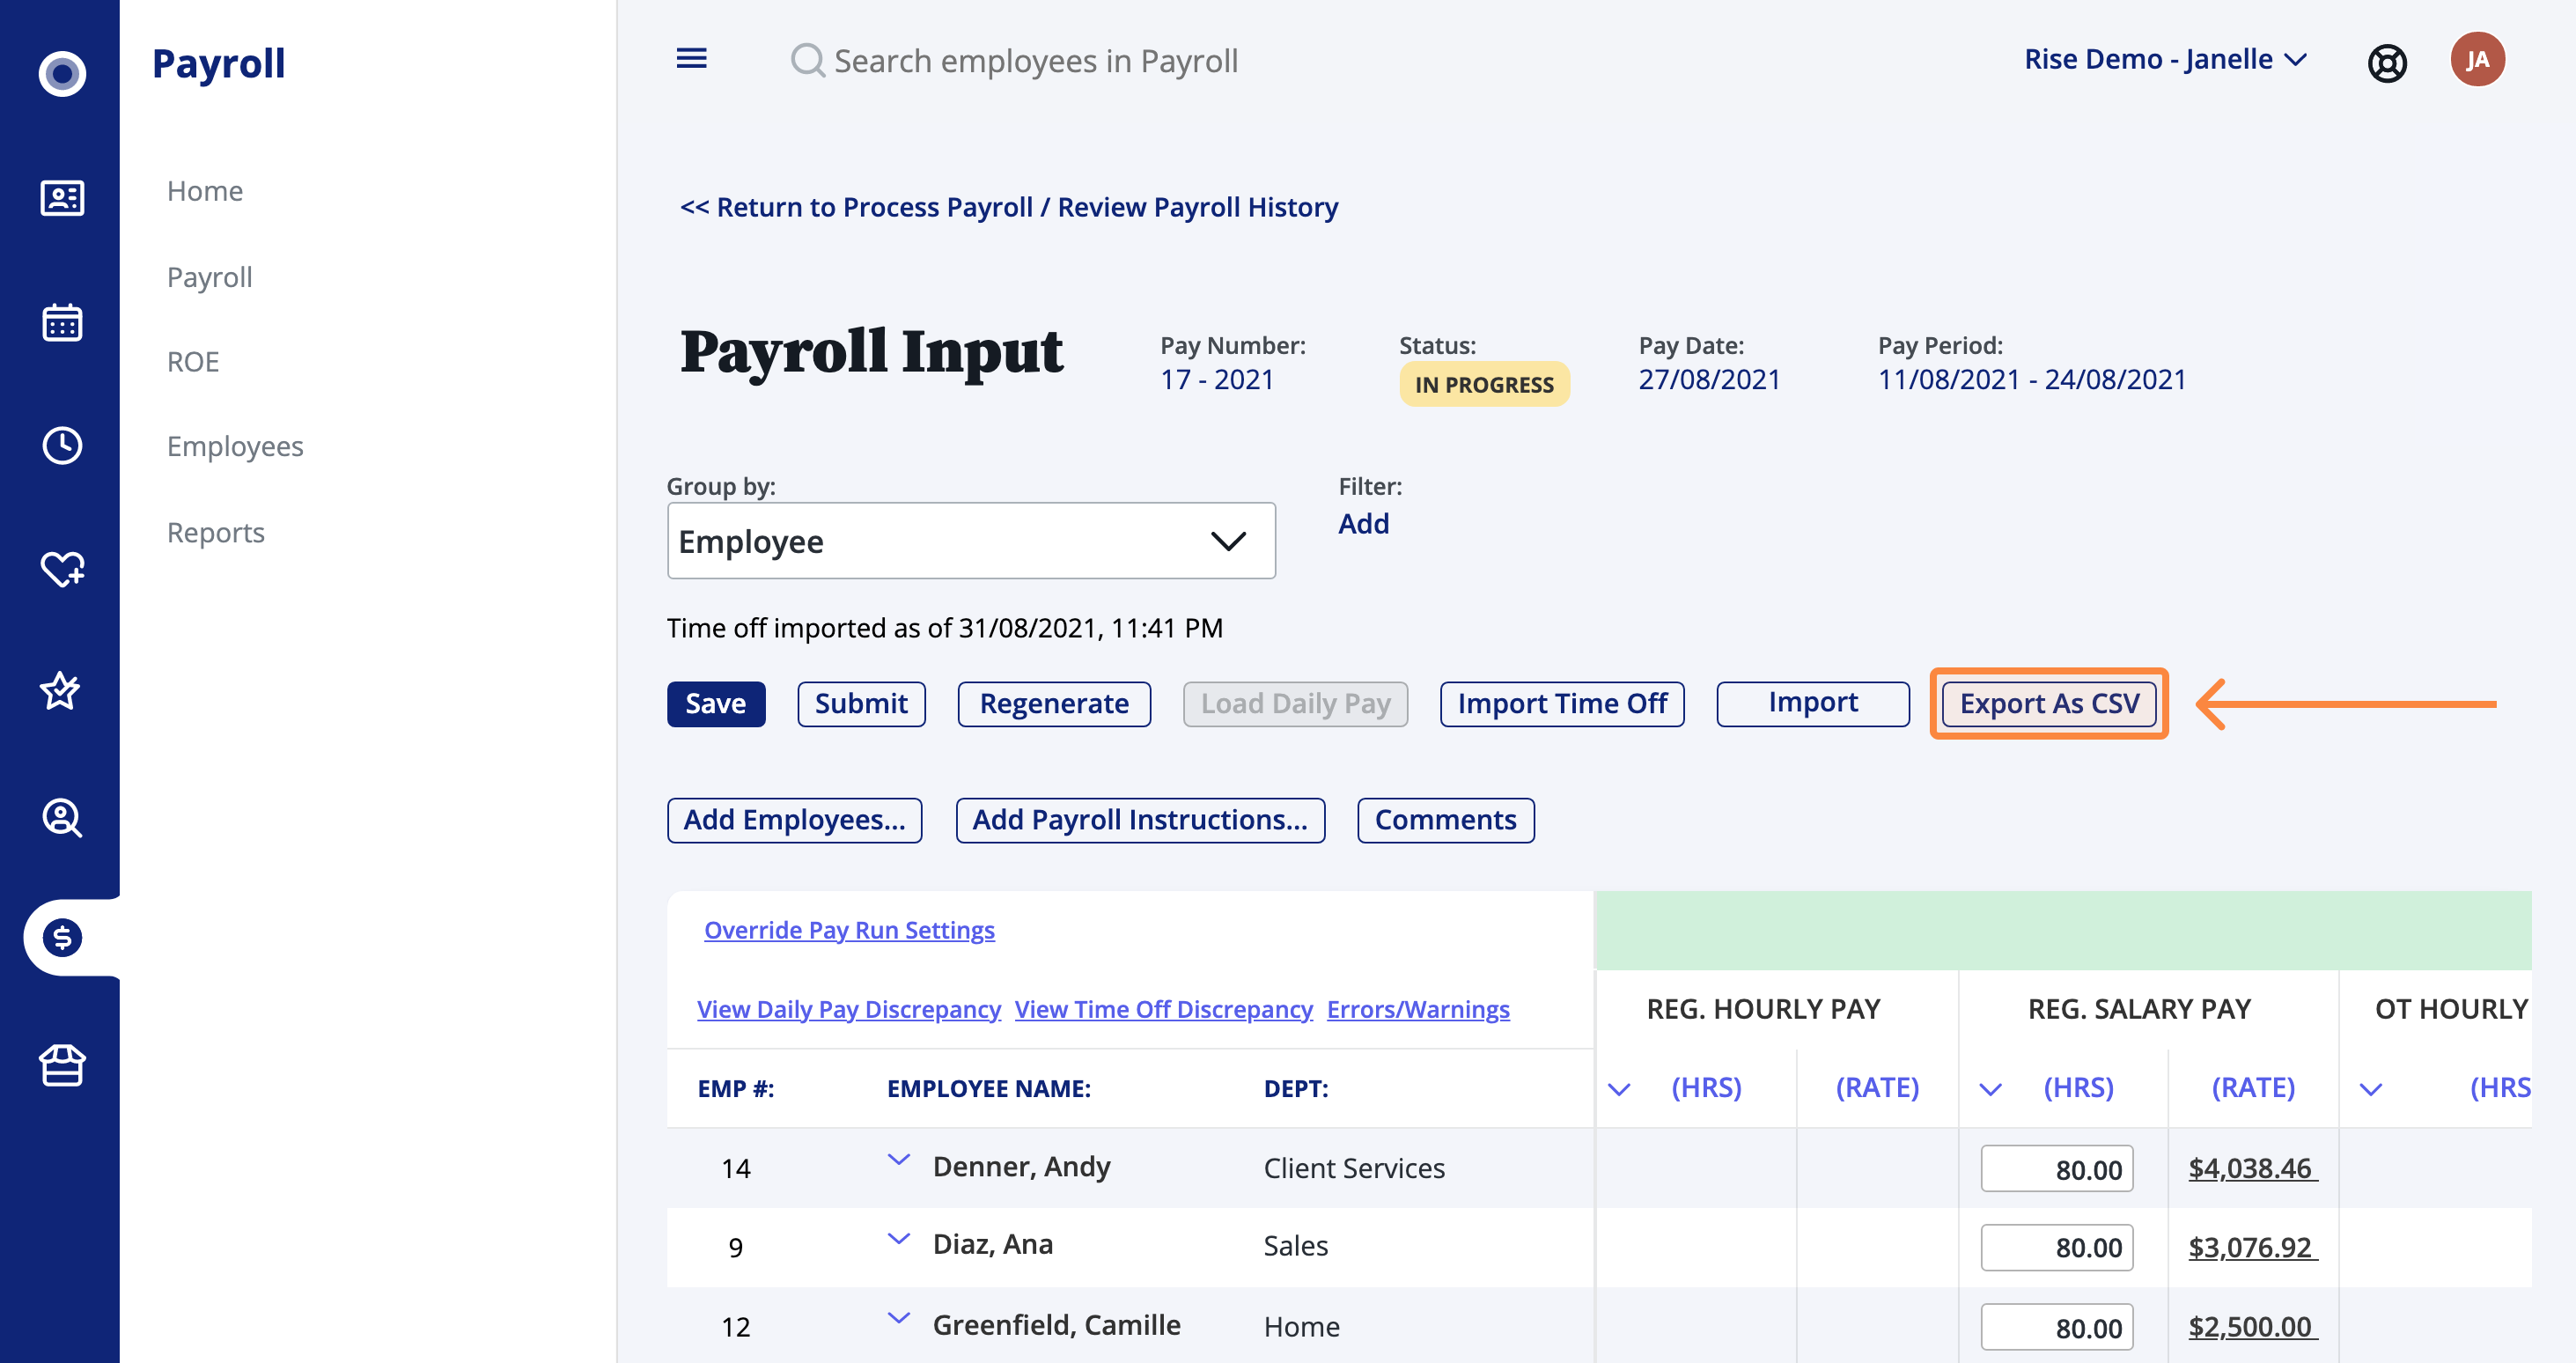Open Add Payroll Instructions... dialog

pyautogui.click(x=1140, y=819)
